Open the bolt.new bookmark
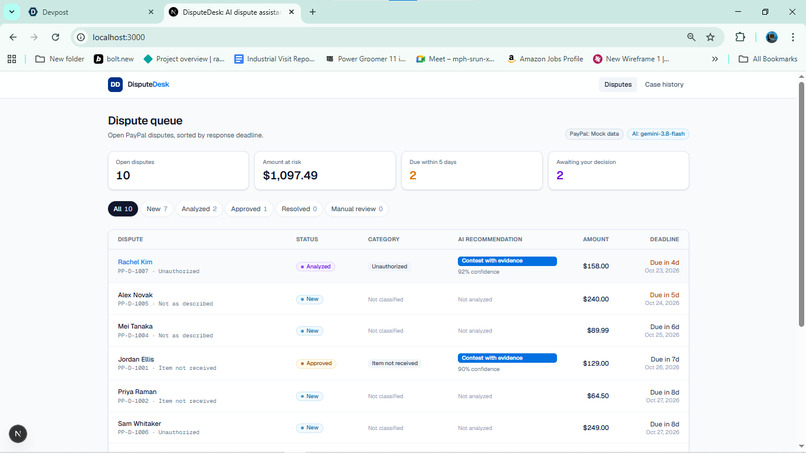The width and height of the screenshot is (806, 453). click(x=114, y=59)
